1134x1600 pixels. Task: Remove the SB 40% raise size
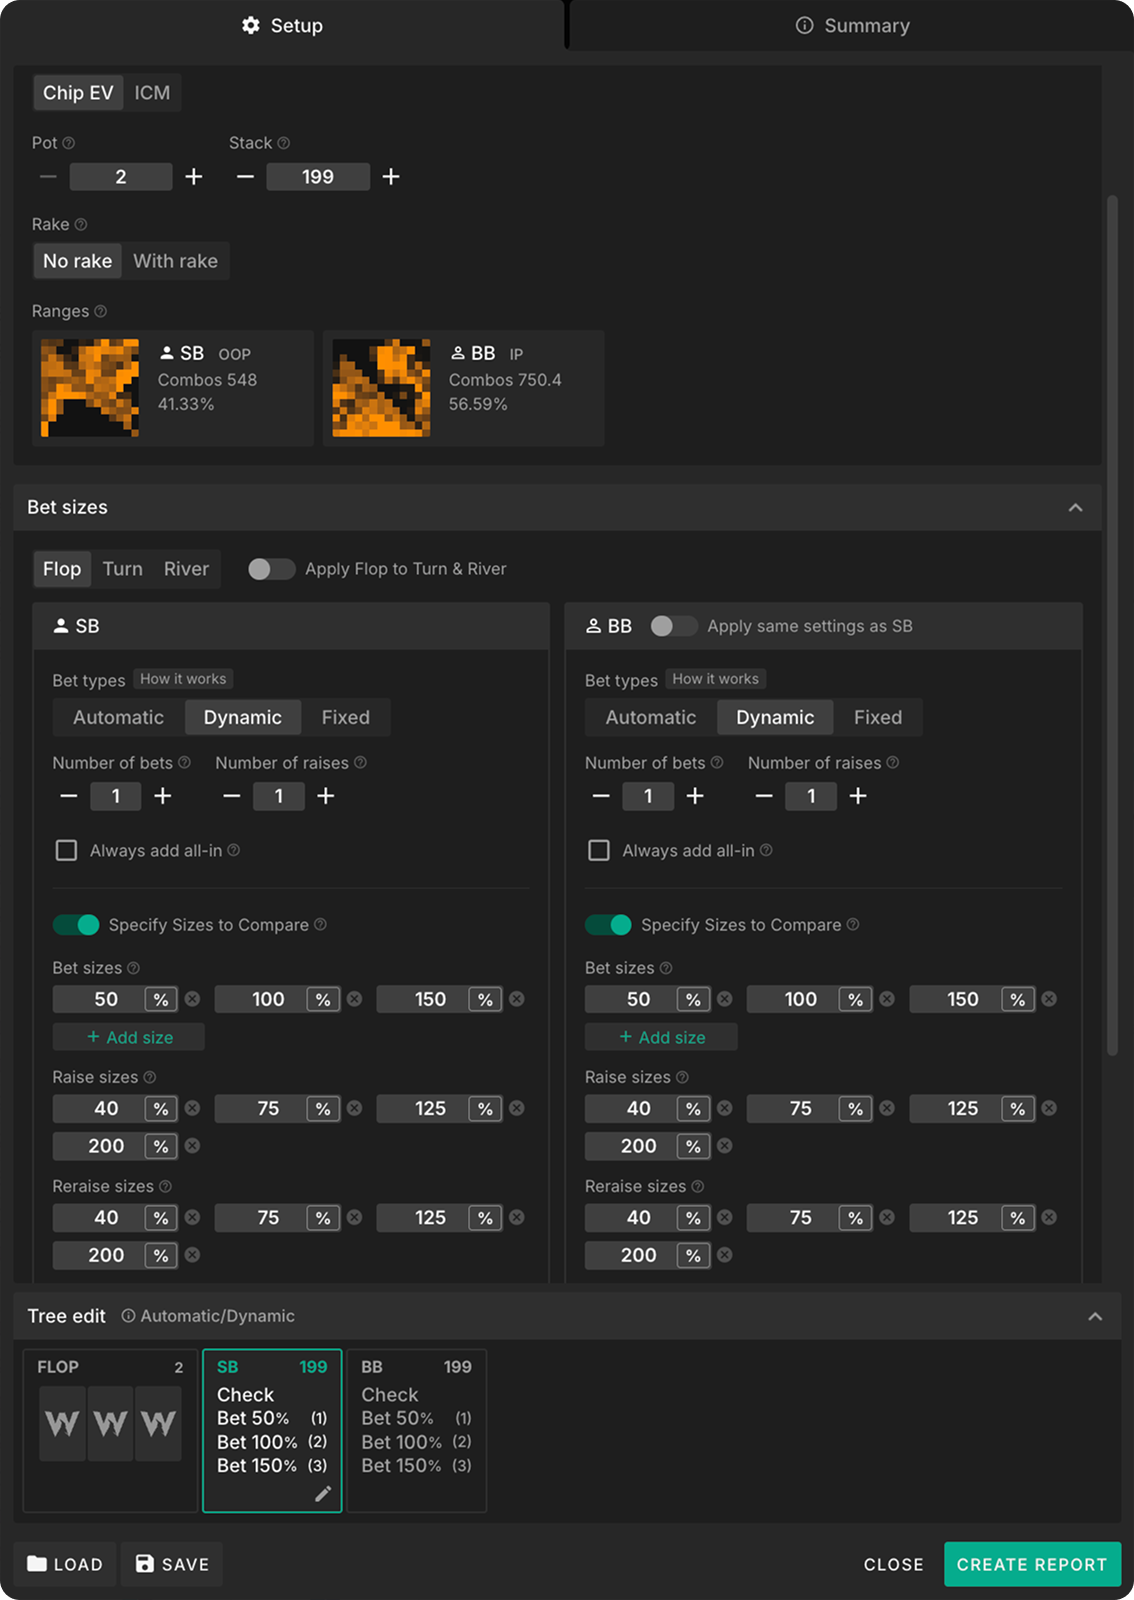[x=192, y=1108]
